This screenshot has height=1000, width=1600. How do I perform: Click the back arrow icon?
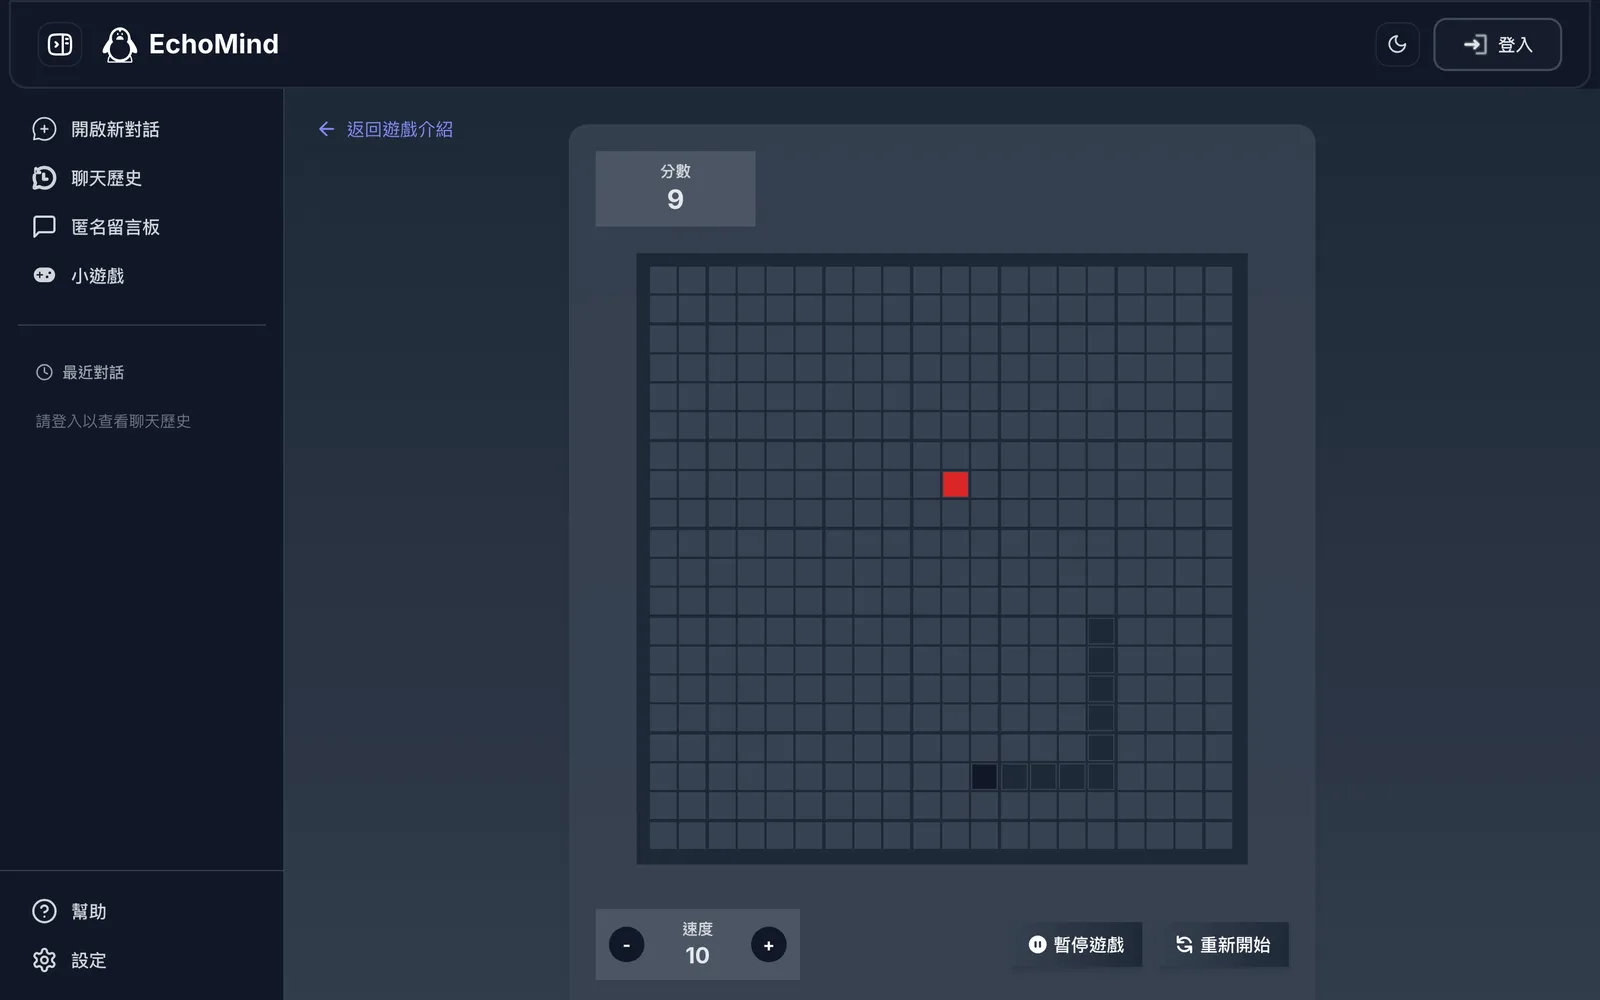326,129
